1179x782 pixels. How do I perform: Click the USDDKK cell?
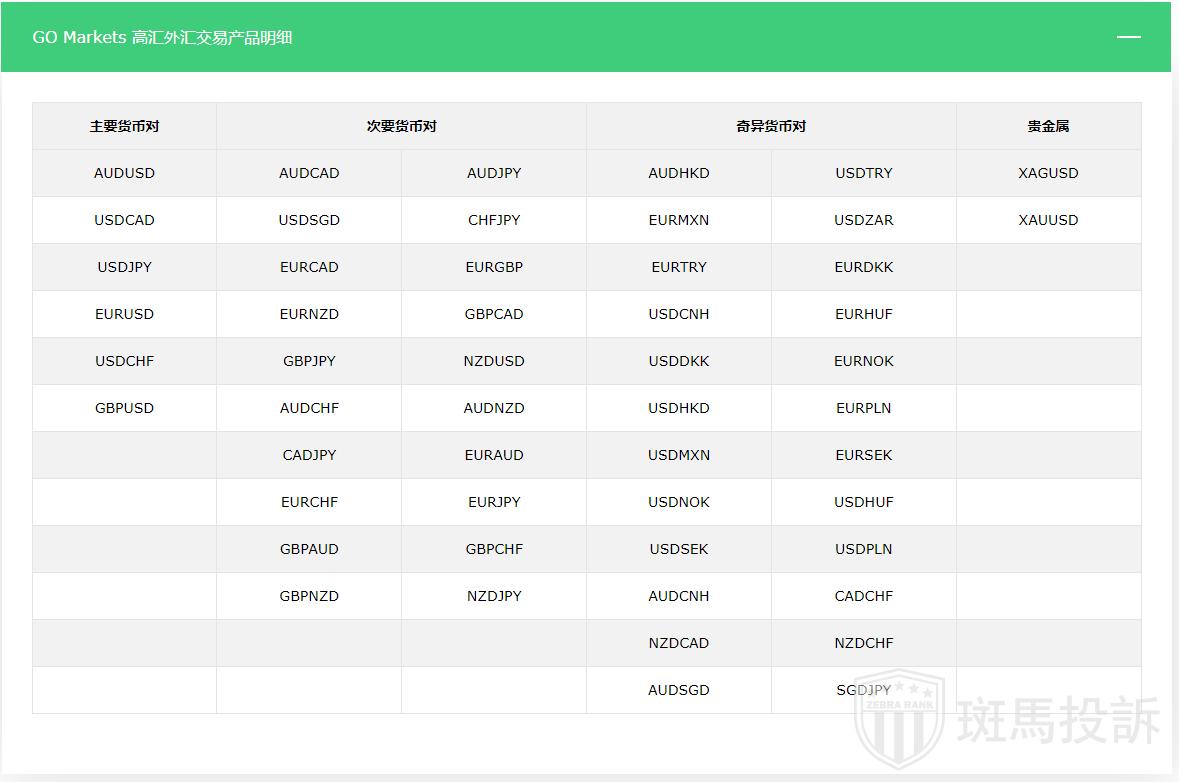pyautogui.click(x=679, y=361)
